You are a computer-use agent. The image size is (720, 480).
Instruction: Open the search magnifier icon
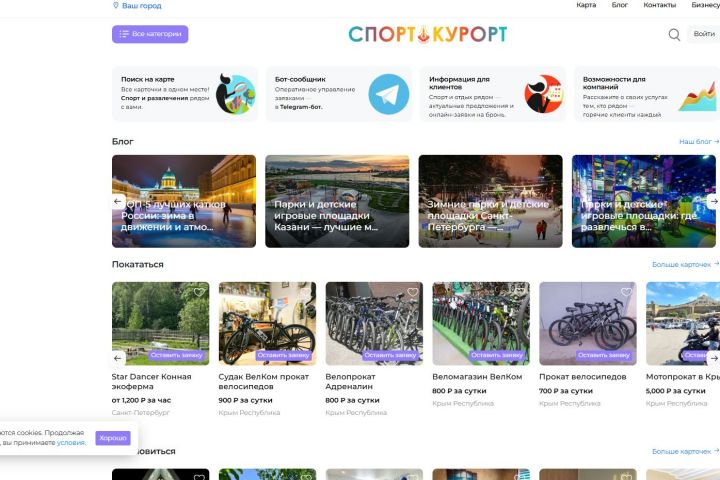tap(674, 34)
